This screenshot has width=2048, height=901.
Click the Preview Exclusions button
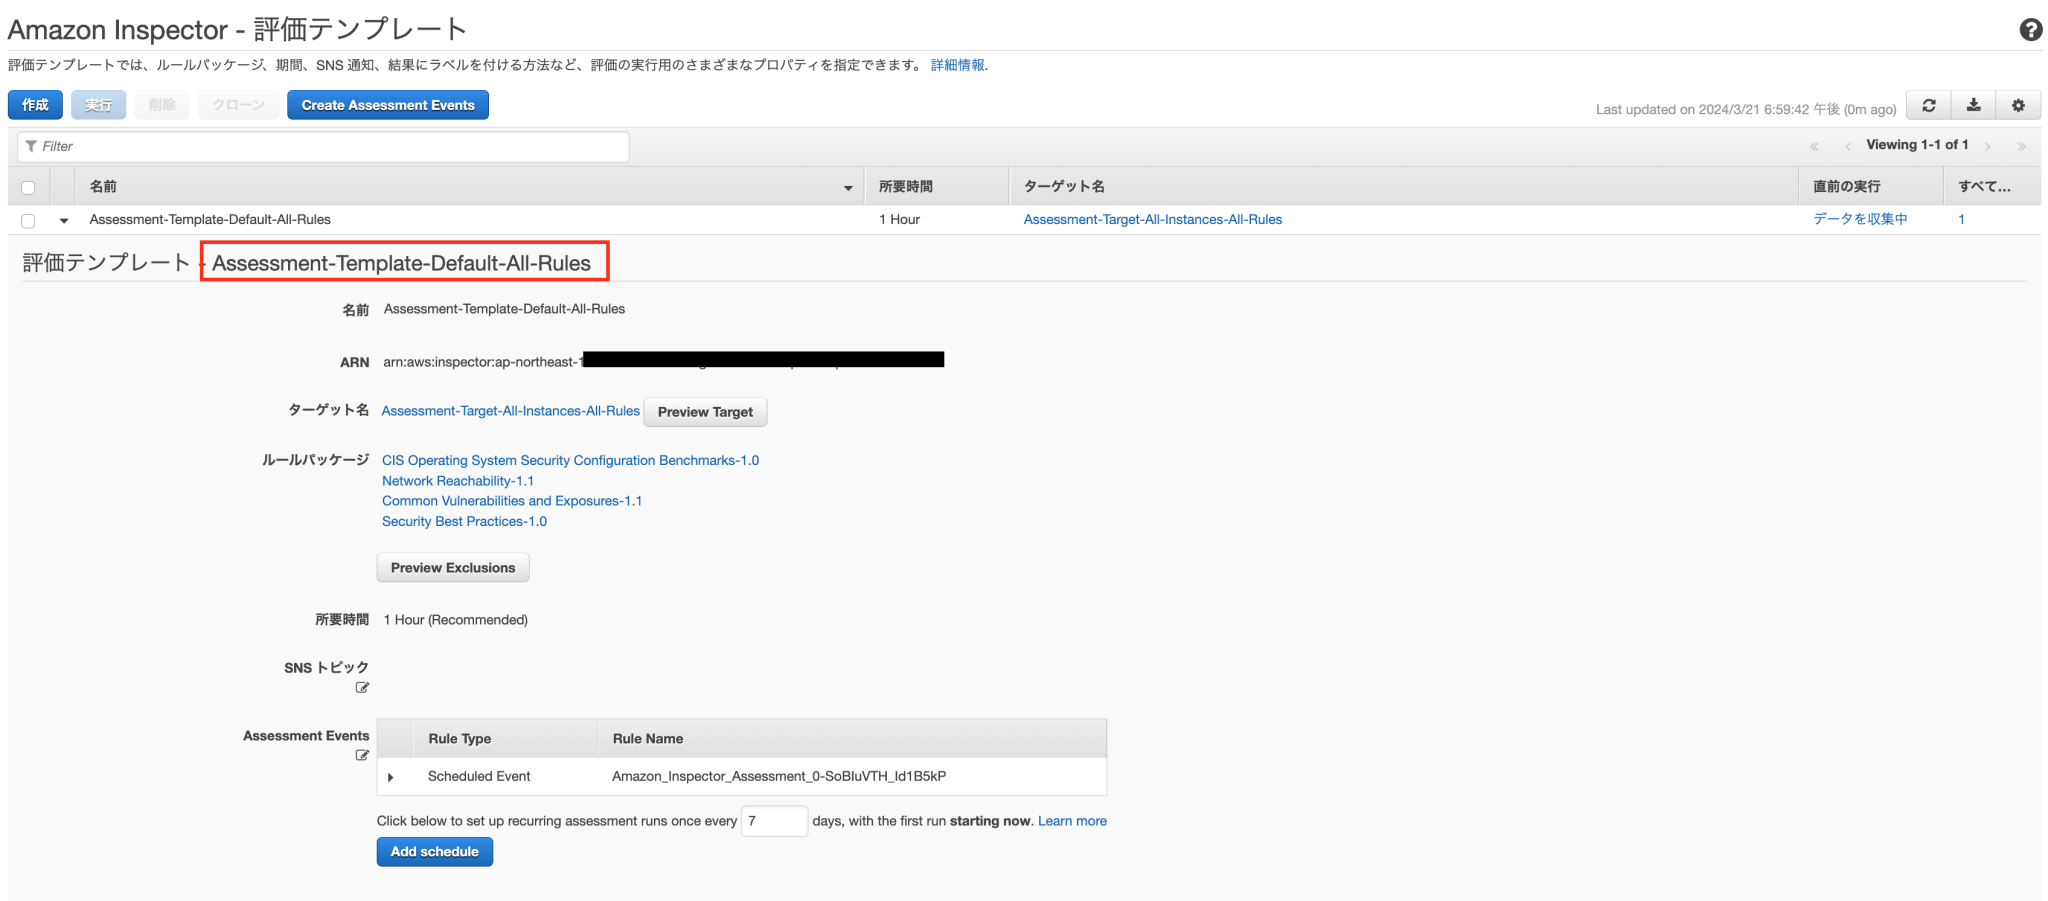point(452,567)
